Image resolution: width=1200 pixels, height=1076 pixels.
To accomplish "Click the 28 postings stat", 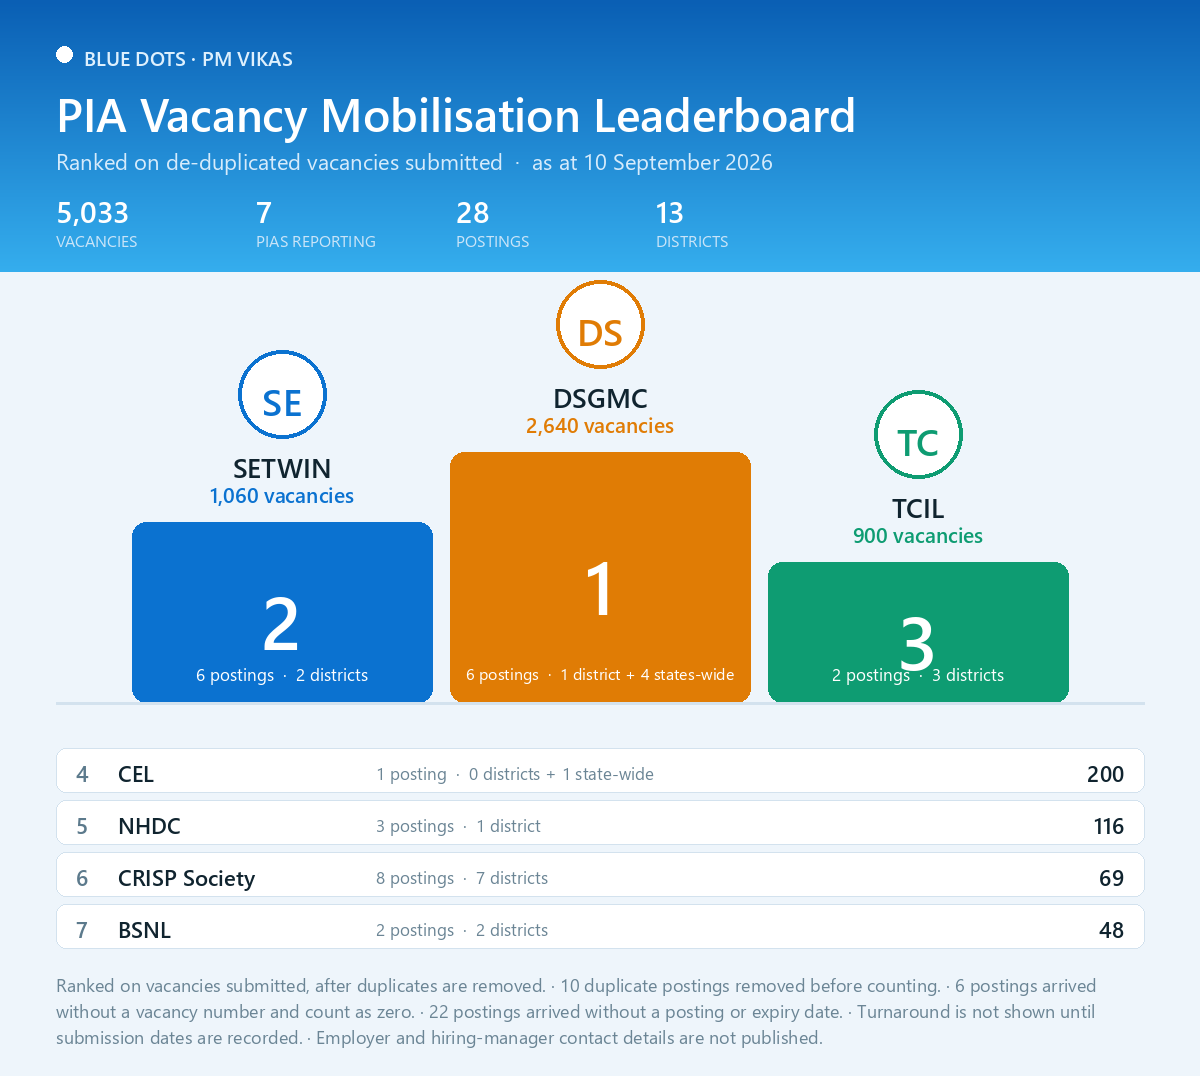I will tap(493, 225).
